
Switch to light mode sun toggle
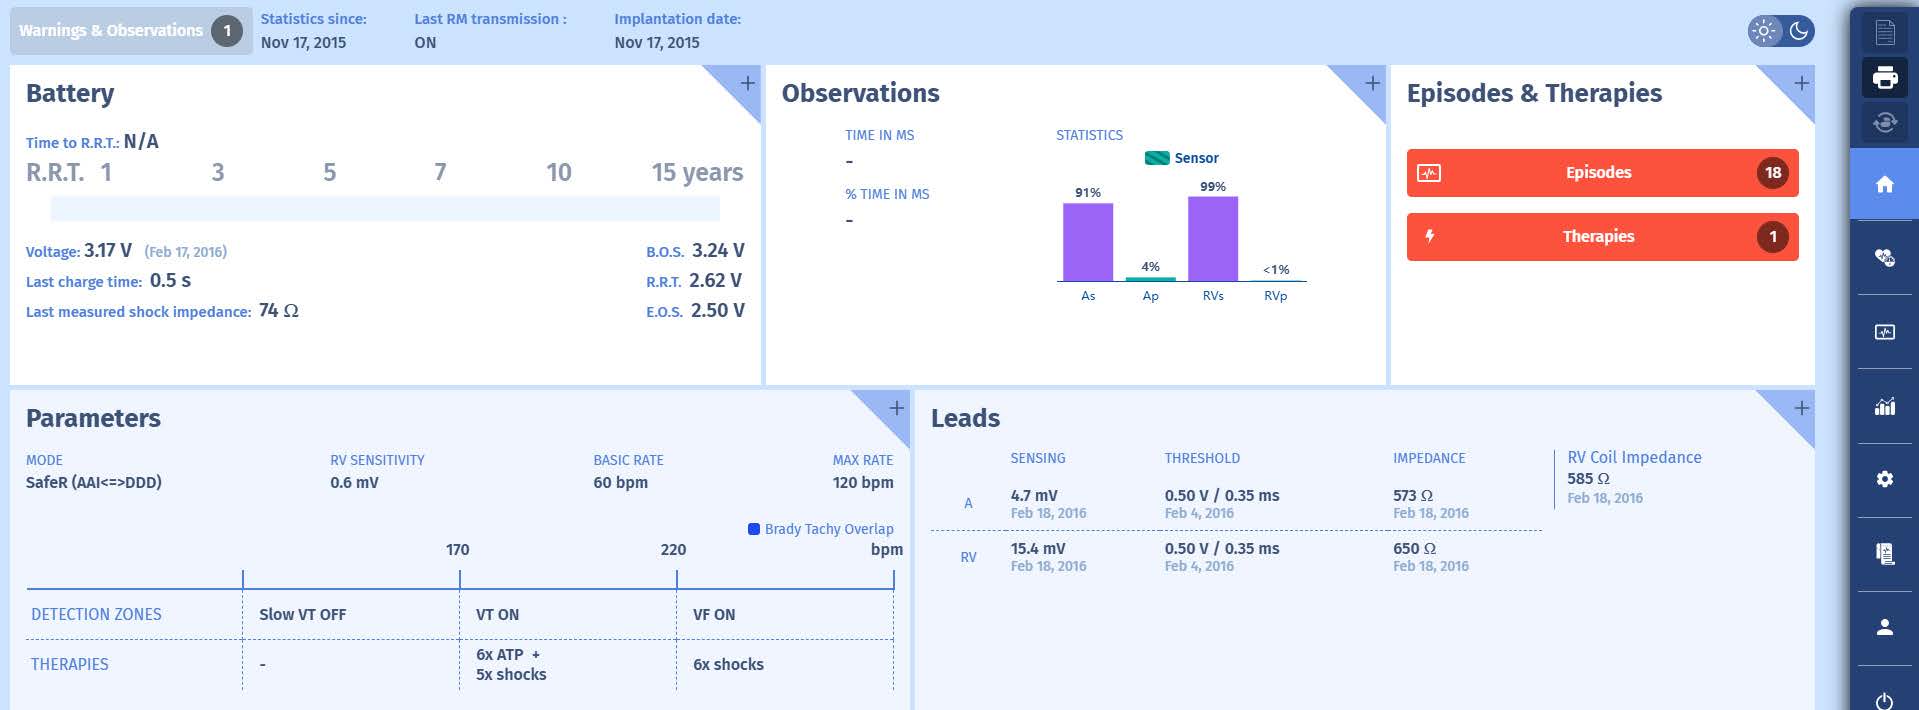[x=1765, y=31]
